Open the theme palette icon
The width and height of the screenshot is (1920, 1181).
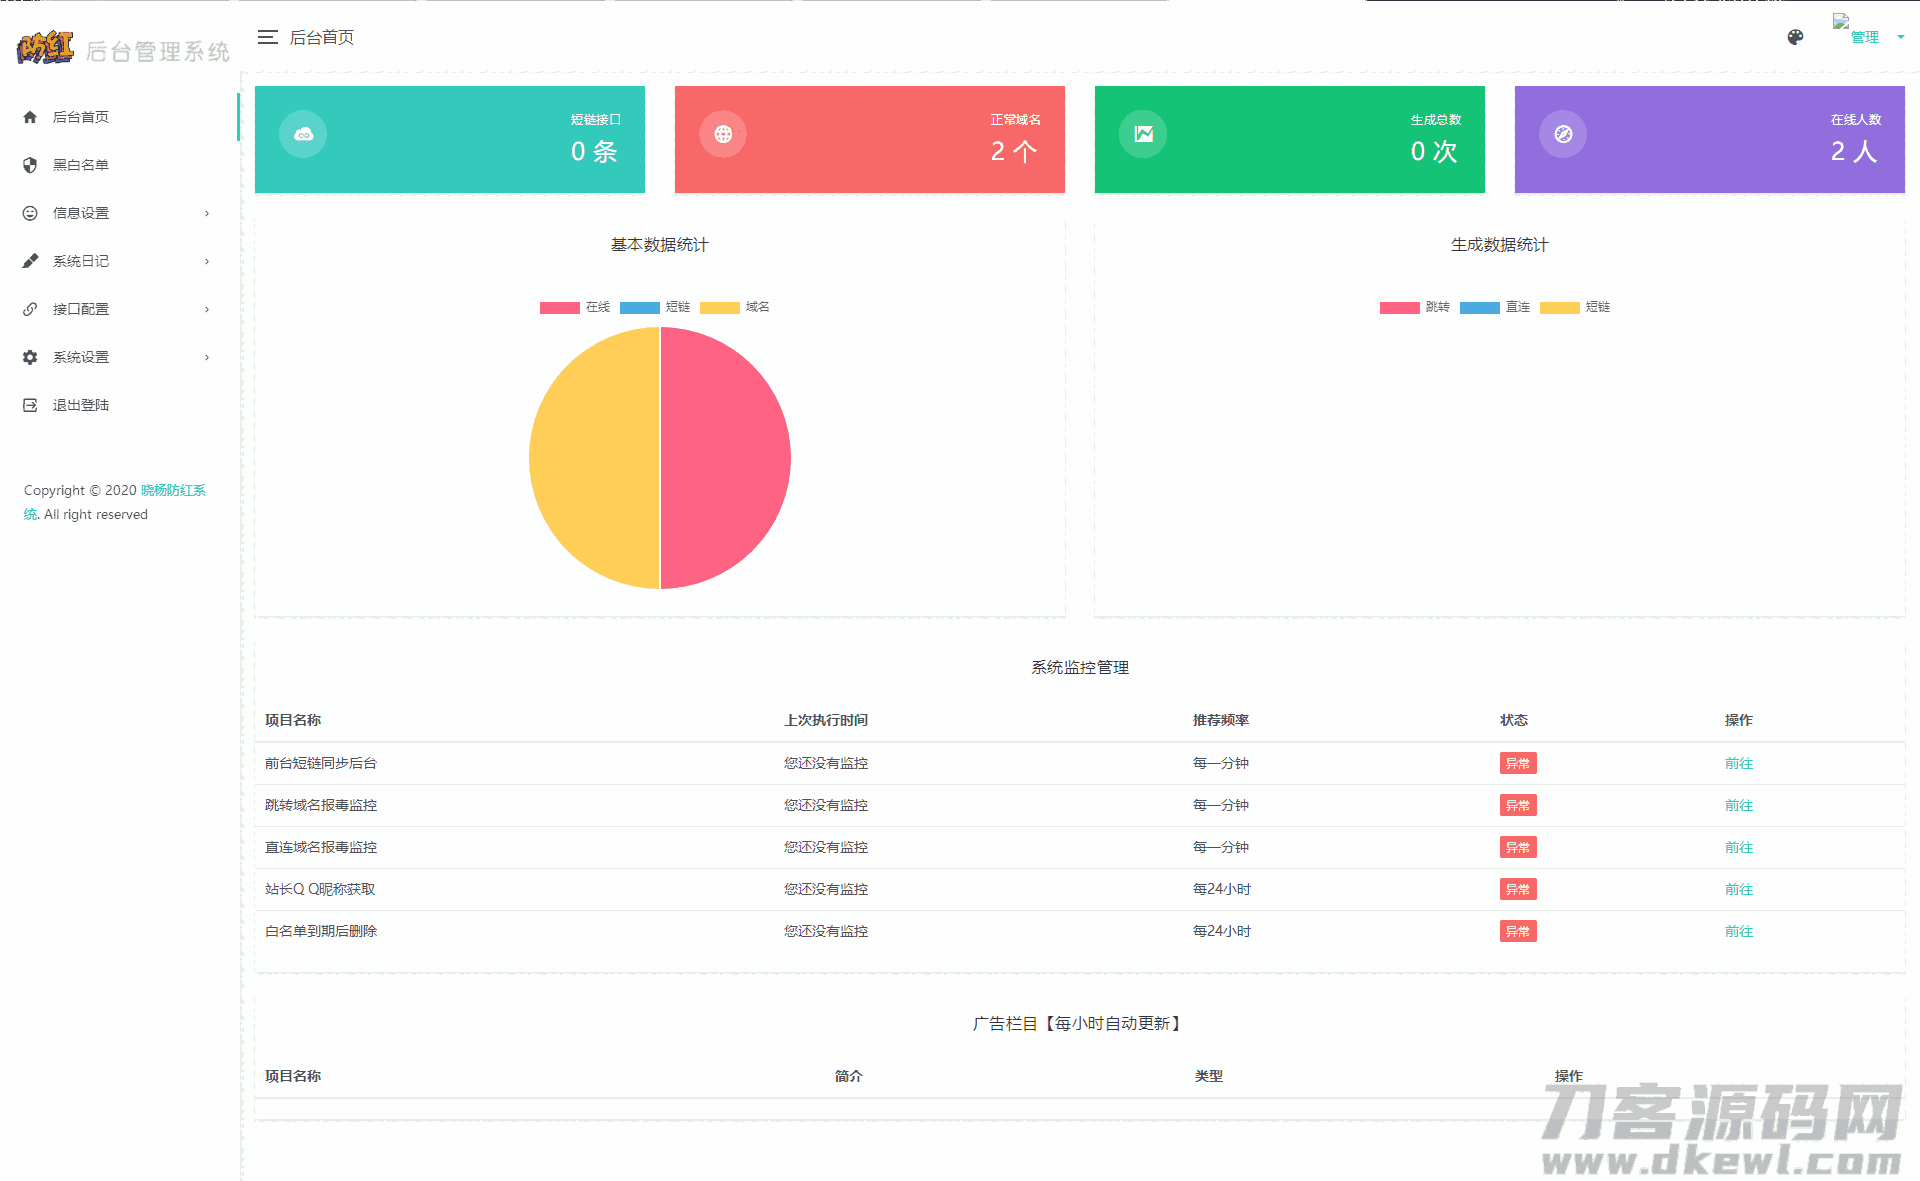pos(1795,37)
